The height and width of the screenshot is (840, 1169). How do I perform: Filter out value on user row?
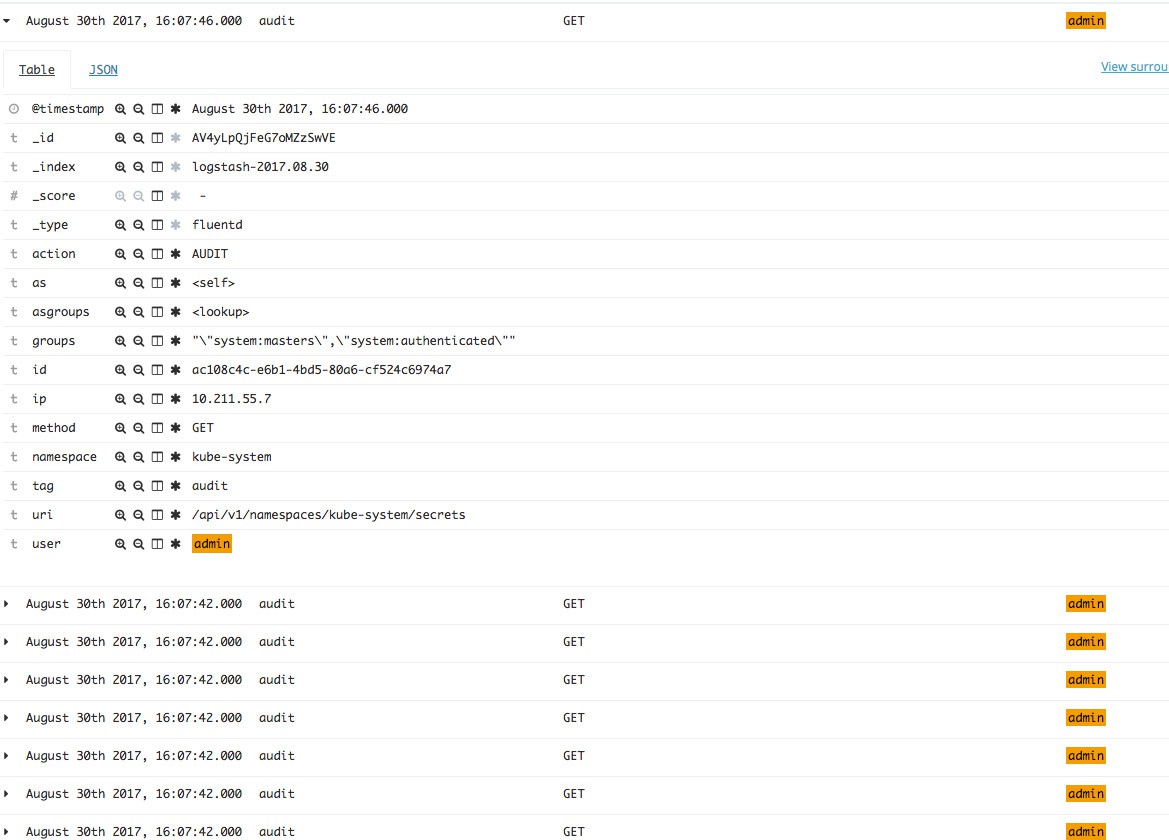click(x=139, y=545)
